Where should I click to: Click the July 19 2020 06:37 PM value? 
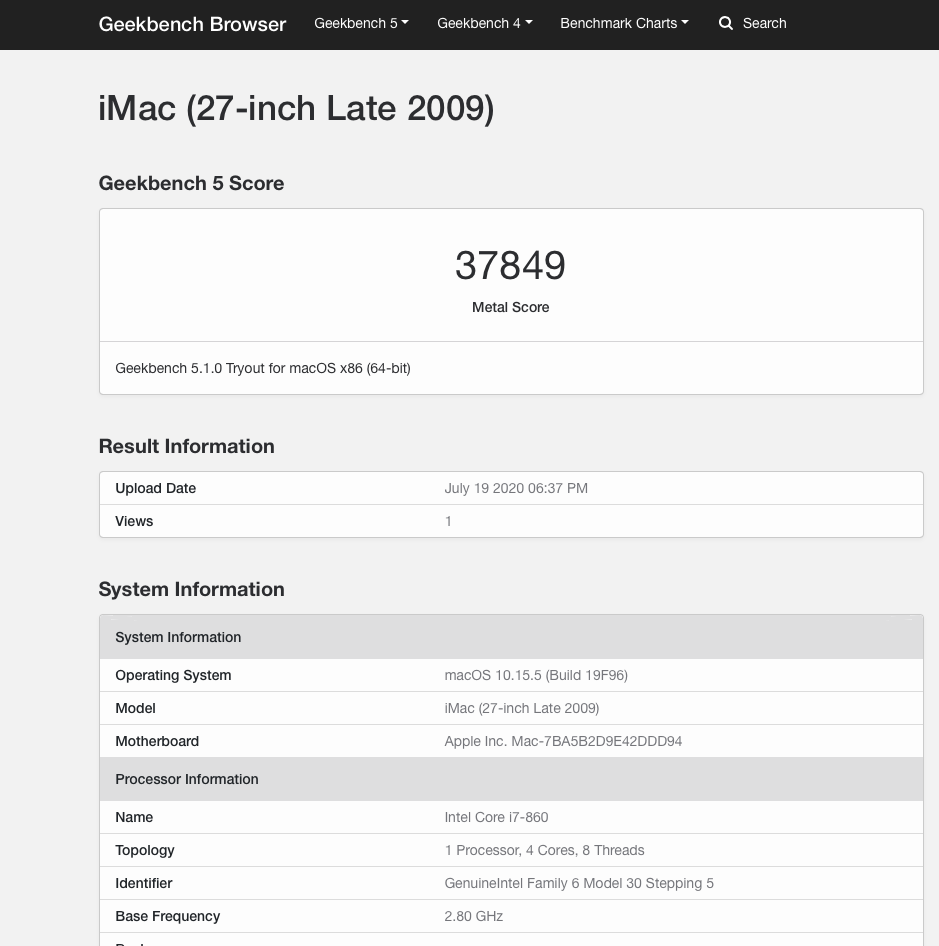(x=516, y=488)
